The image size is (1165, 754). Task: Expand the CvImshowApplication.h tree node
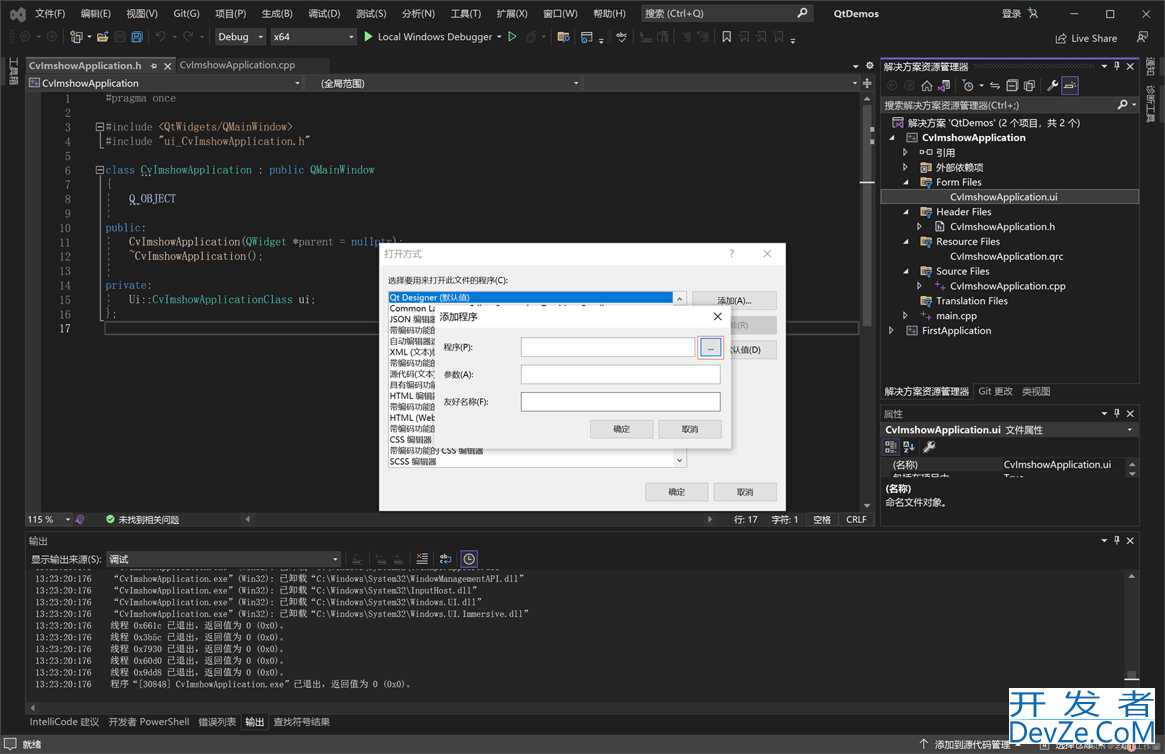point(920,227)
